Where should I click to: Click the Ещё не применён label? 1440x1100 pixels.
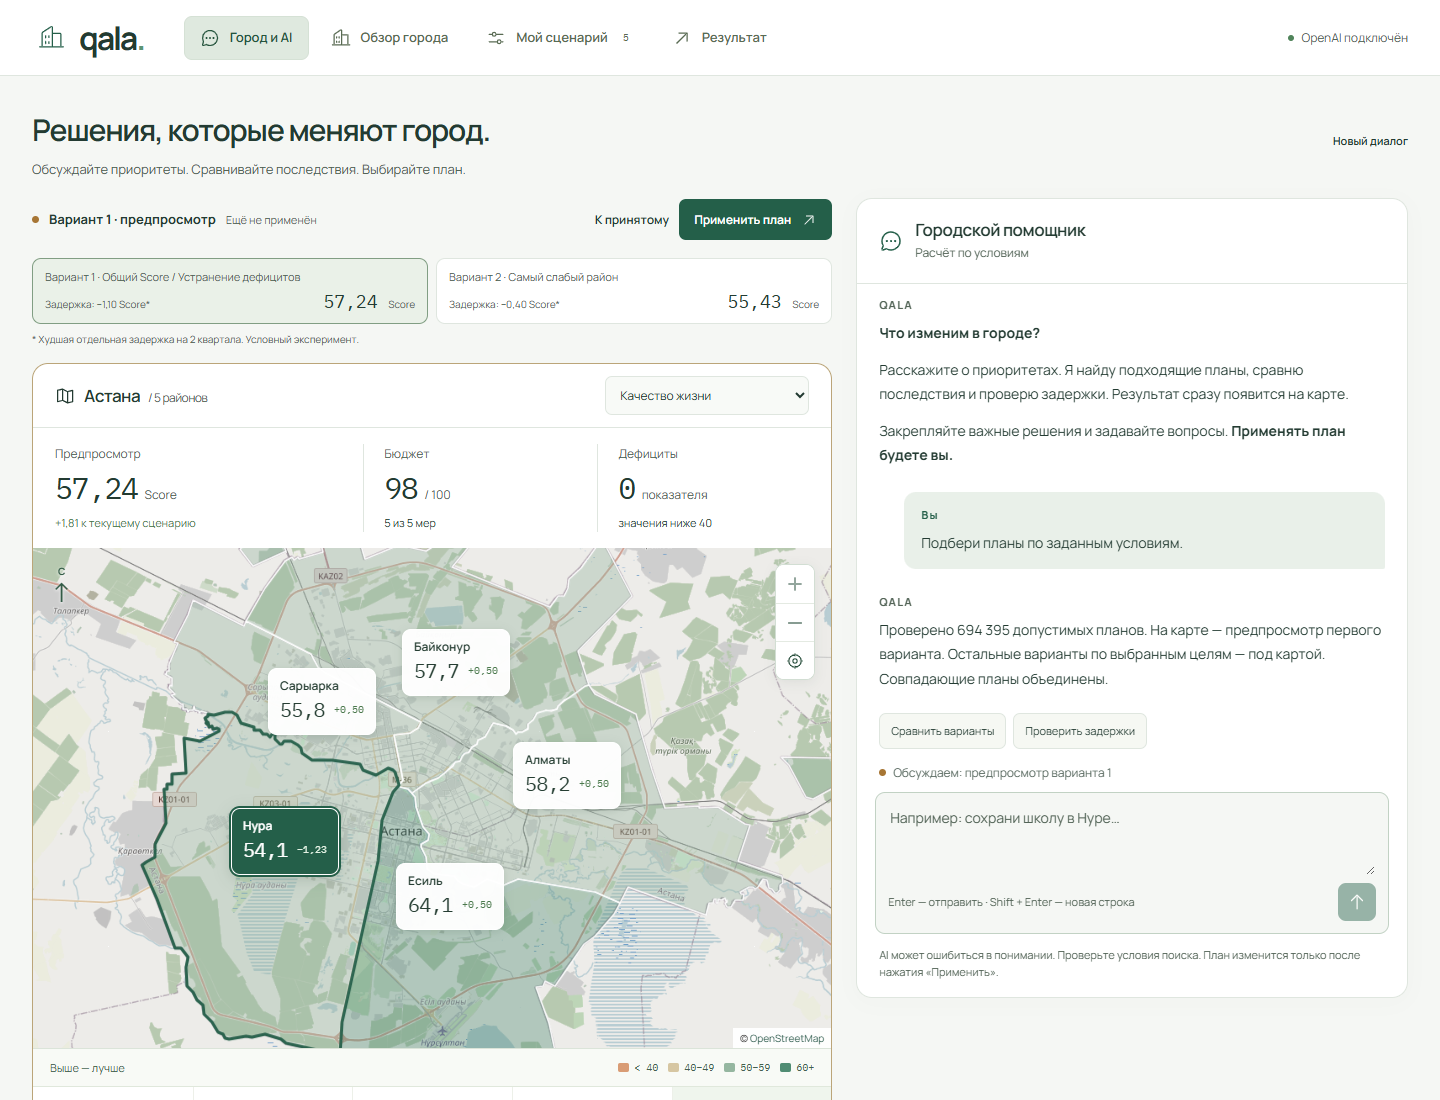click(x=271, y=220)
